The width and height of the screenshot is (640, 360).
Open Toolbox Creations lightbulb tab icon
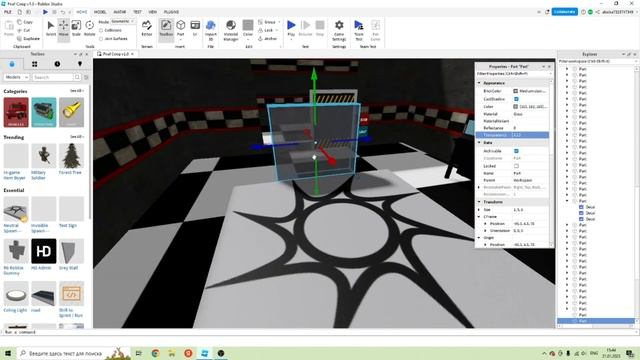click(x=80, y=64)
